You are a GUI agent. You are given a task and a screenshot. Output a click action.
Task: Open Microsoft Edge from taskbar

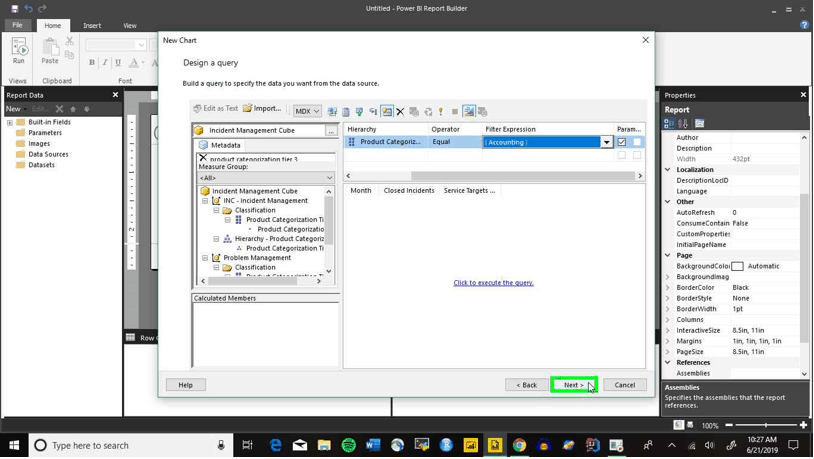coord(275,445)
